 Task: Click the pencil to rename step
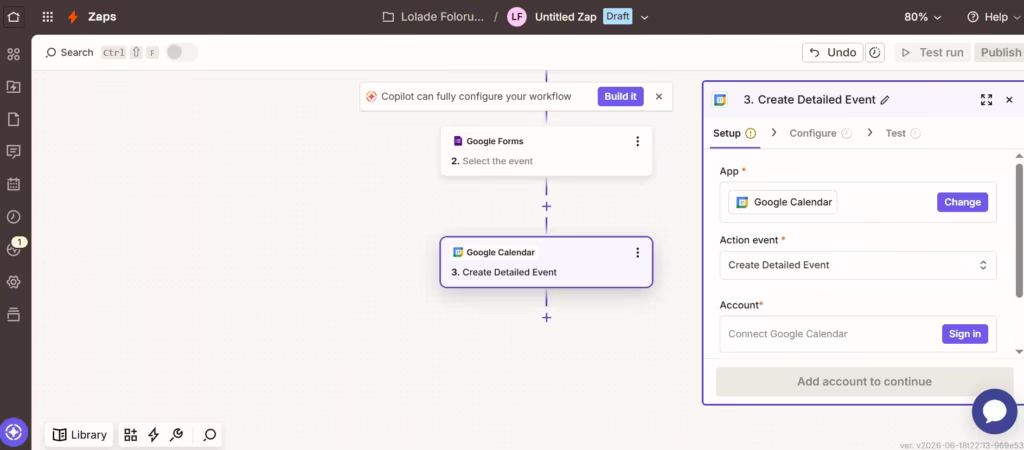[x=885, y=100]
